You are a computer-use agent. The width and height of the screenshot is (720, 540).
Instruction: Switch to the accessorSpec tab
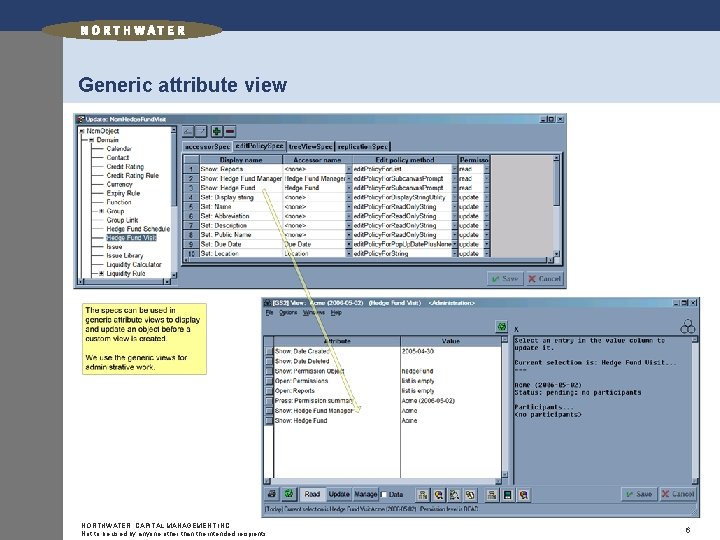click(x=208, y=146)
